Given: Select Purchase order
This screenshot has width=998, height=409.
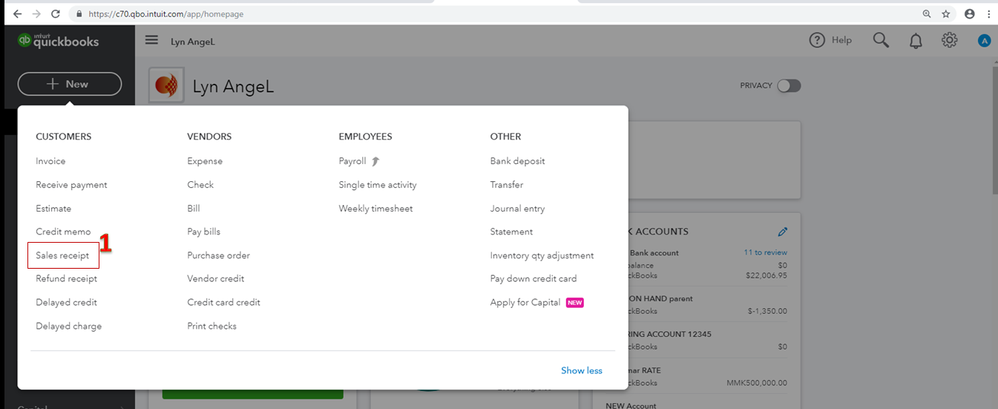Looking at the screenshot, I should pyautogui.click(x=218, y=256).
